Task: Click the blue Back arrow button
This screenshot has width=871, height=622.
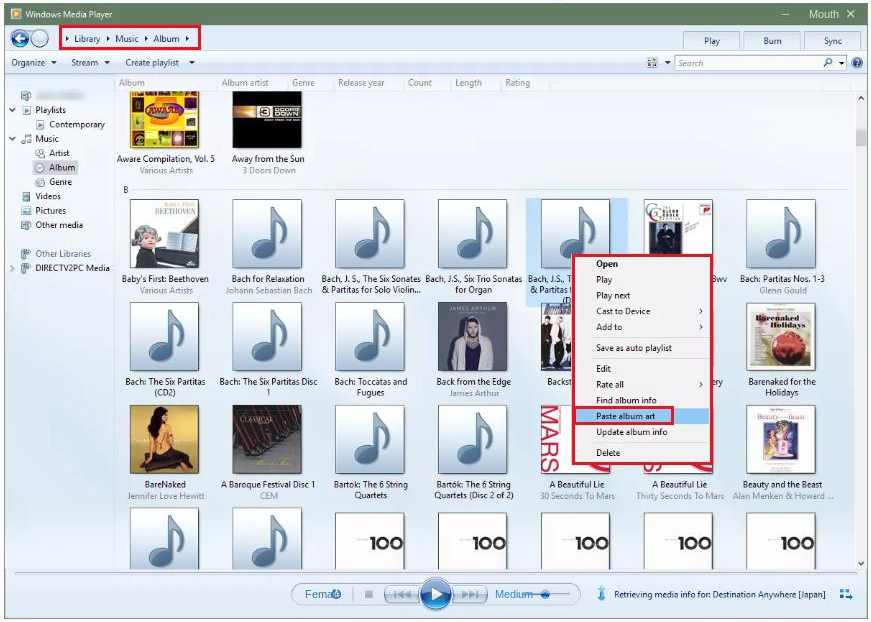Action: click(x=19, y=39)
